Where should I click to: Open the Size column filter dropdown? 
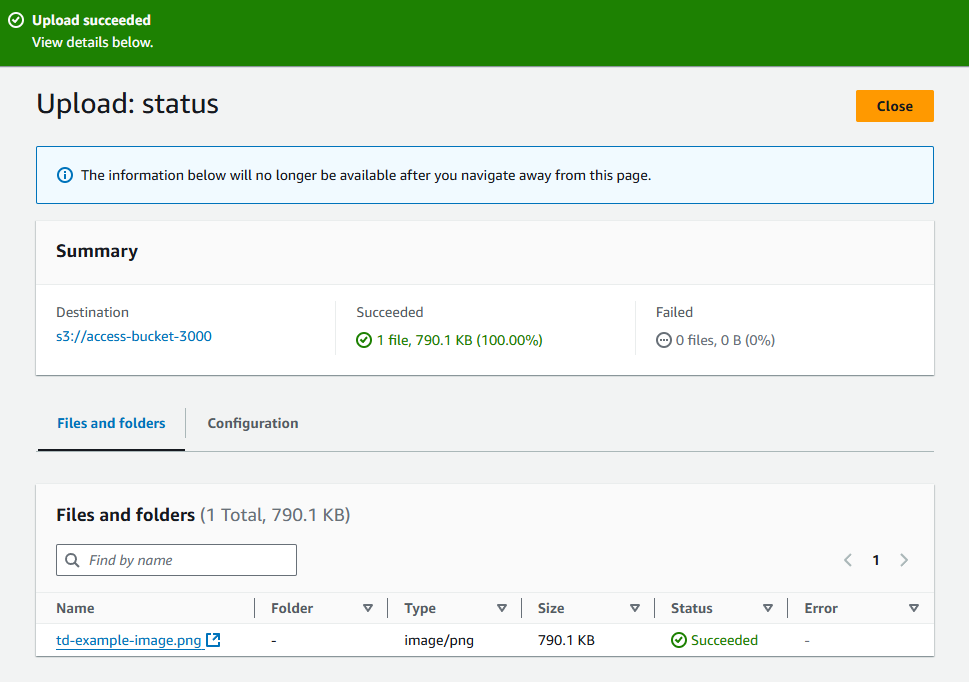coord(635,607)
